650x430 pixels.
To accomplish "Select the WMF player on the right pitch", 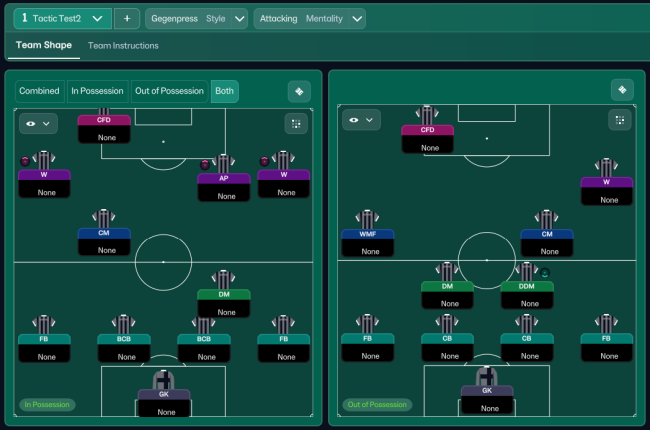I will (x=367, y=235).
